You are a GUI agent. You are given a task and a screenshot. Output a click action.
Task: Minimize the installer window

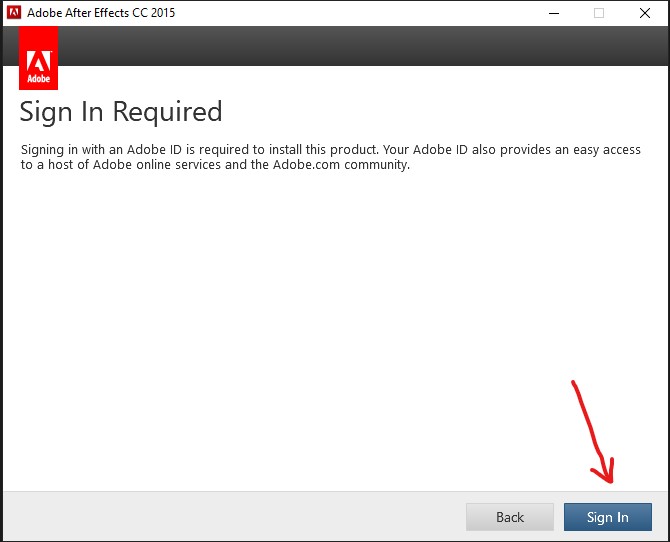click(553, 13)
